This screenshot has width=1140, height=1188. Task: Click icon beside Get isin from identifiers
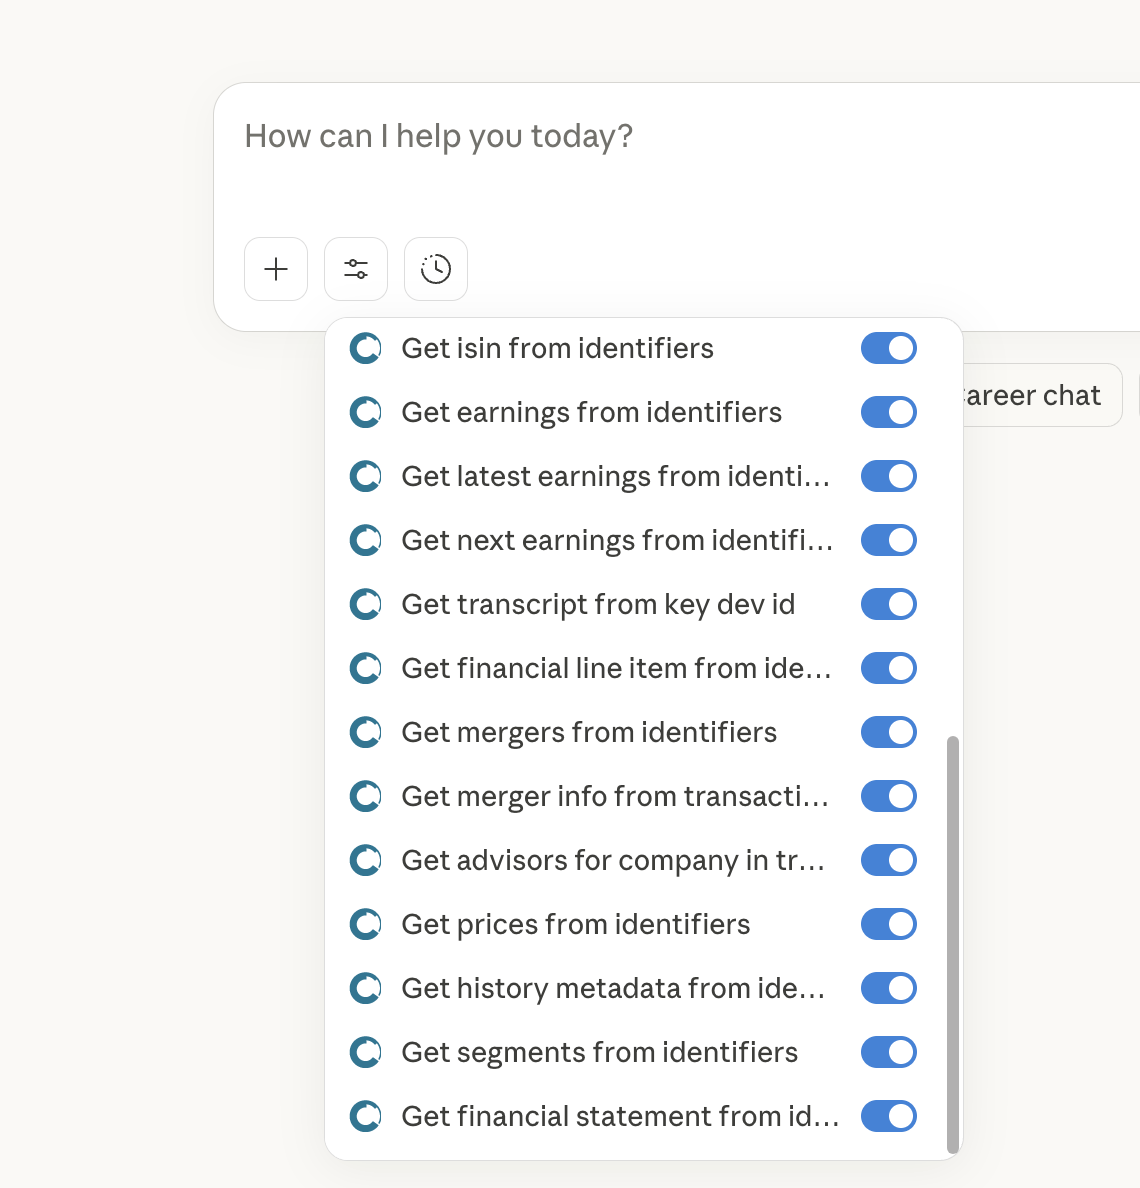coord(366,348)
